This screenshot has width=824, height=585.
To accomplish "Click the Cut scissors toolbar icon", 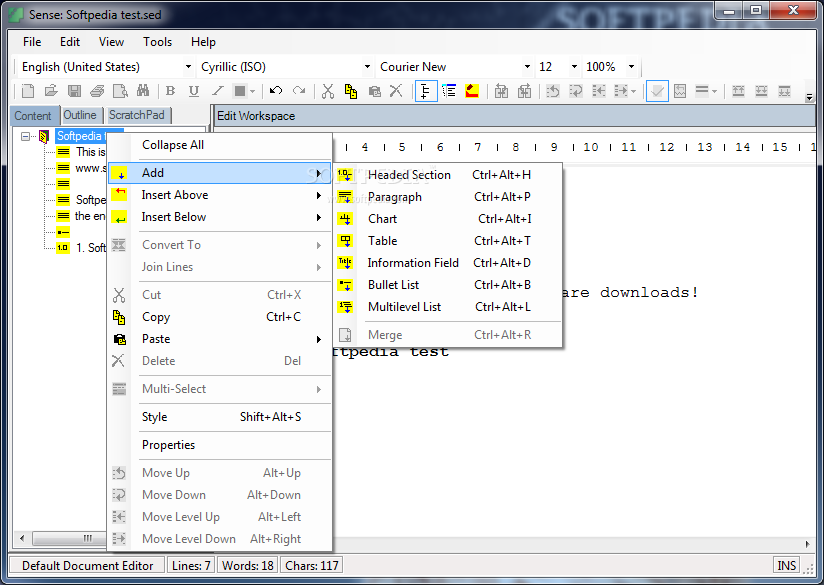I will click(328, 91).
